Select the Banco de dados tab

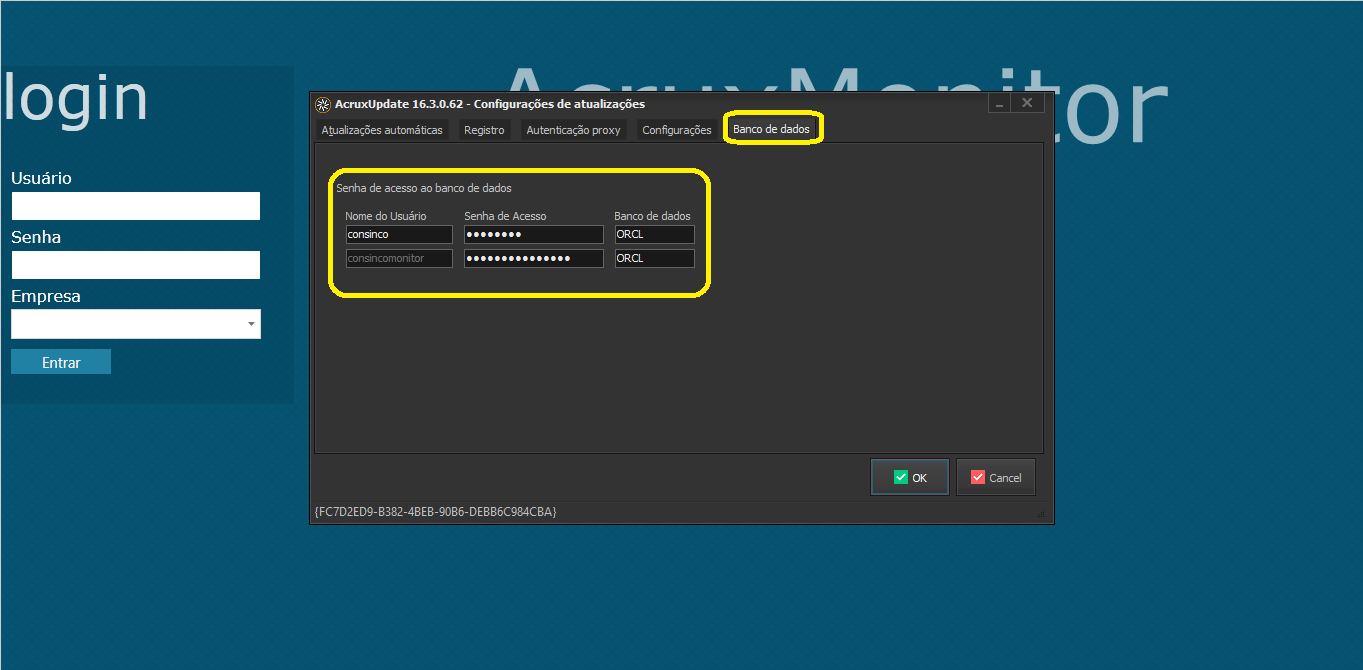pyautogui.click(x=771, y=130)
